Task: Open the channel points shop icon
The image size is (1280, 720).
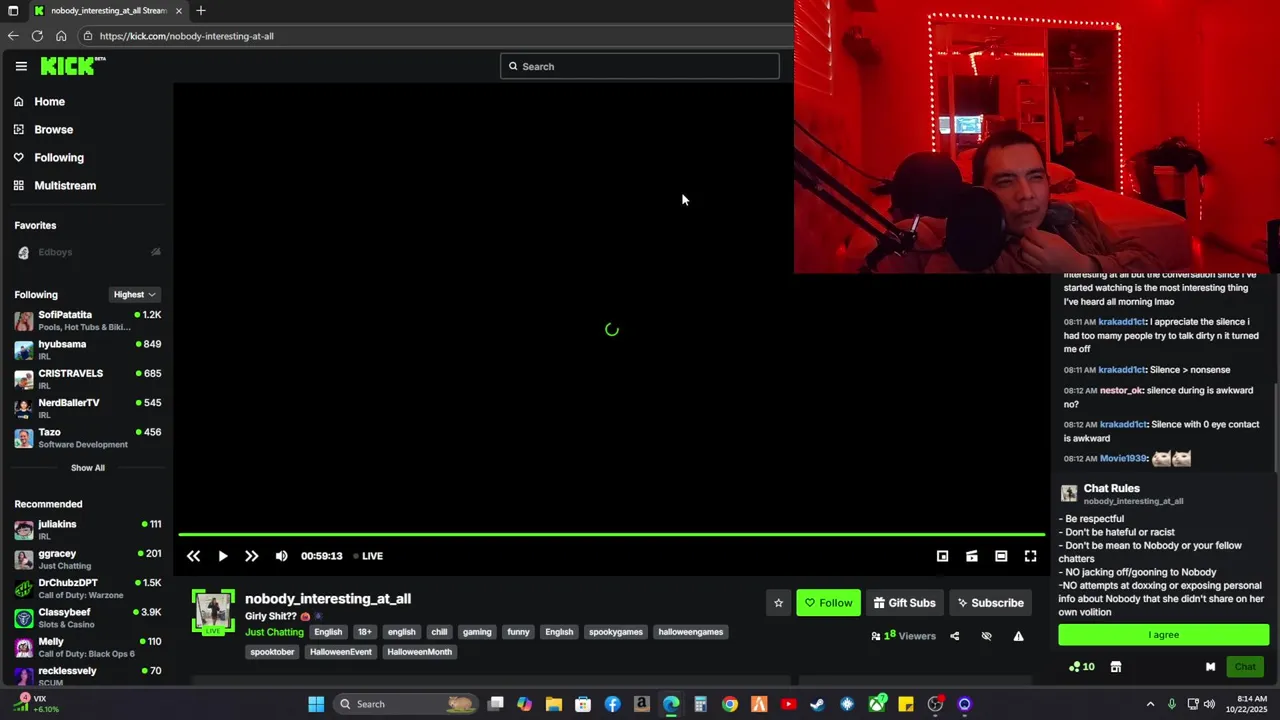Action: 1116,667
